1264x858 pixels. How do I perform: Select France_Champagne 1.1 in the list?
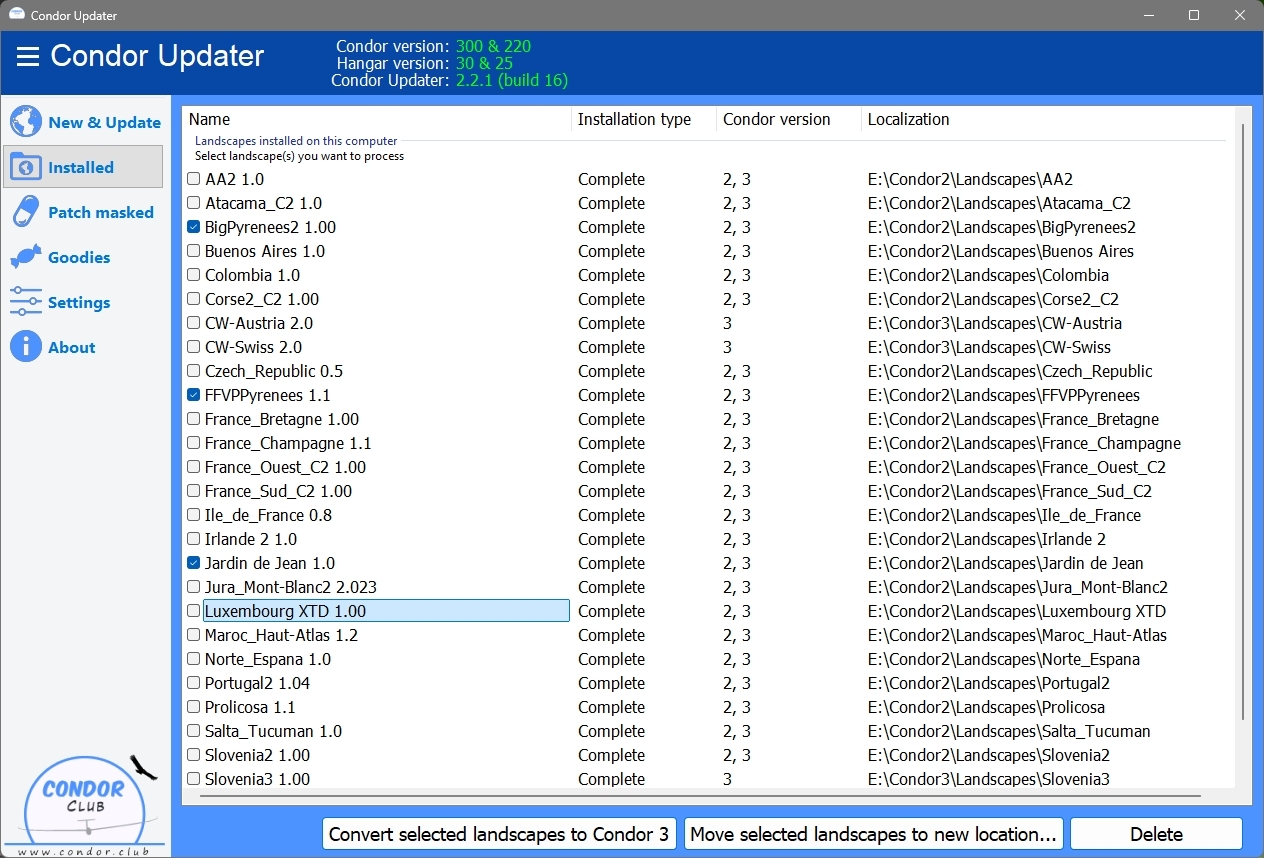287,443
